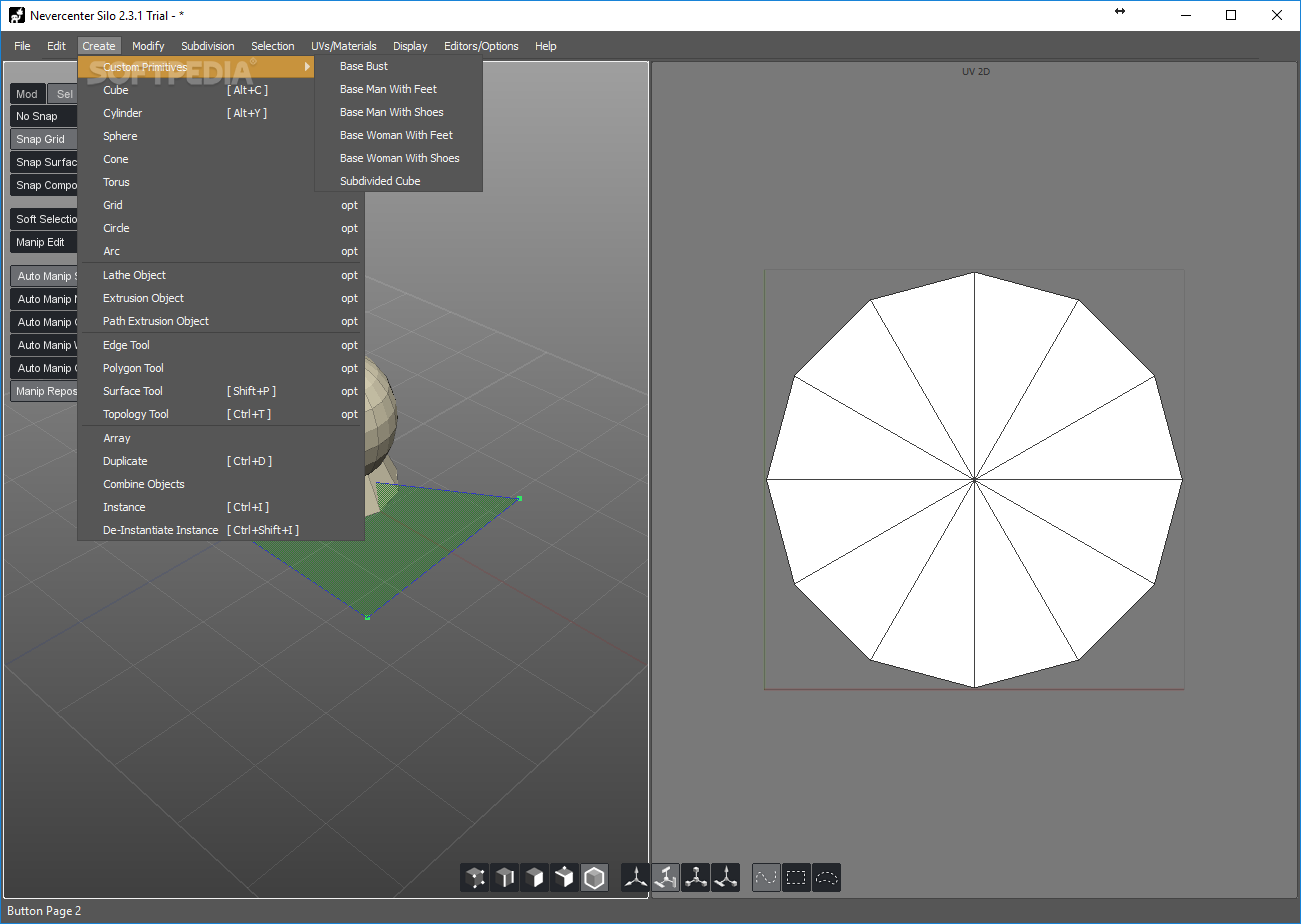Image resolution: width=1301 pixels, height=924 pixels.
Task: Close the open Create menu
Action: [99, 46]
